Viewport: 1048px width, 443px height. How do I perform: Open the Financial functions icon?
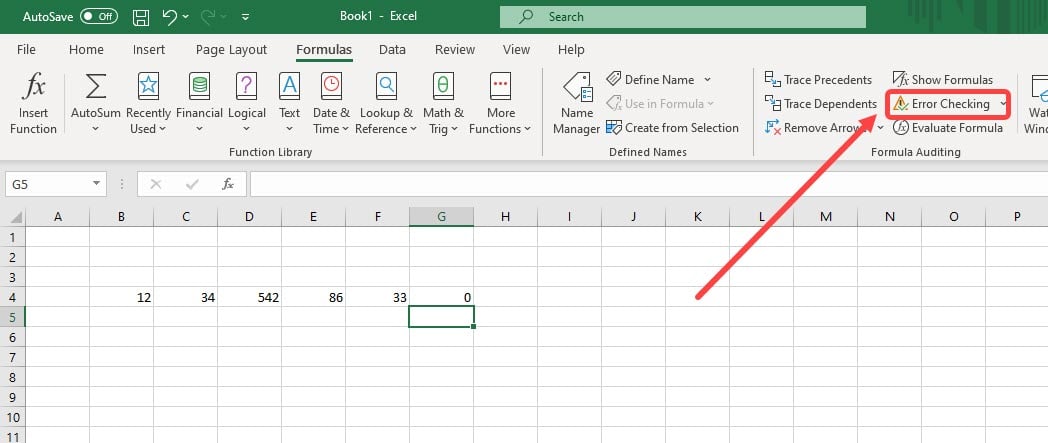(199, 87)
